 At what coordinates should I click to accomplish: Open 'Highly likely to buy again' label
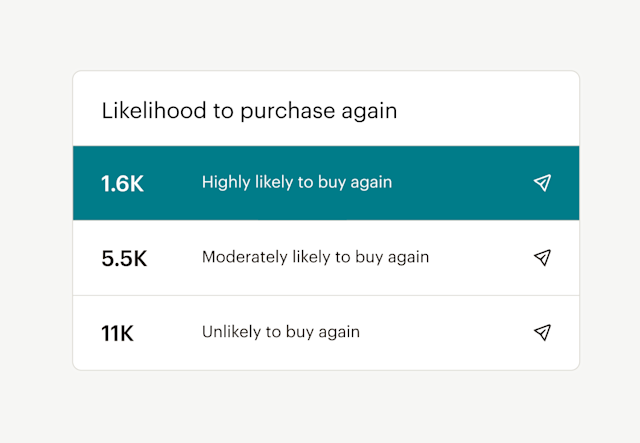pos(296,182)
